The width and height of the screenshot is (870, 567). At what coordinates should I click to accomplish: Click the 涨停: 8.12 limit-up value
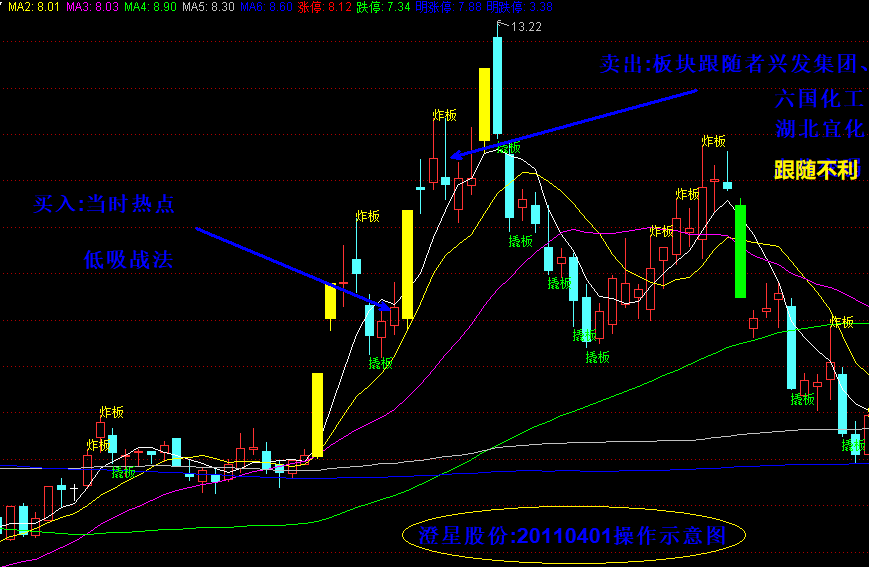(x=324, y=7)
